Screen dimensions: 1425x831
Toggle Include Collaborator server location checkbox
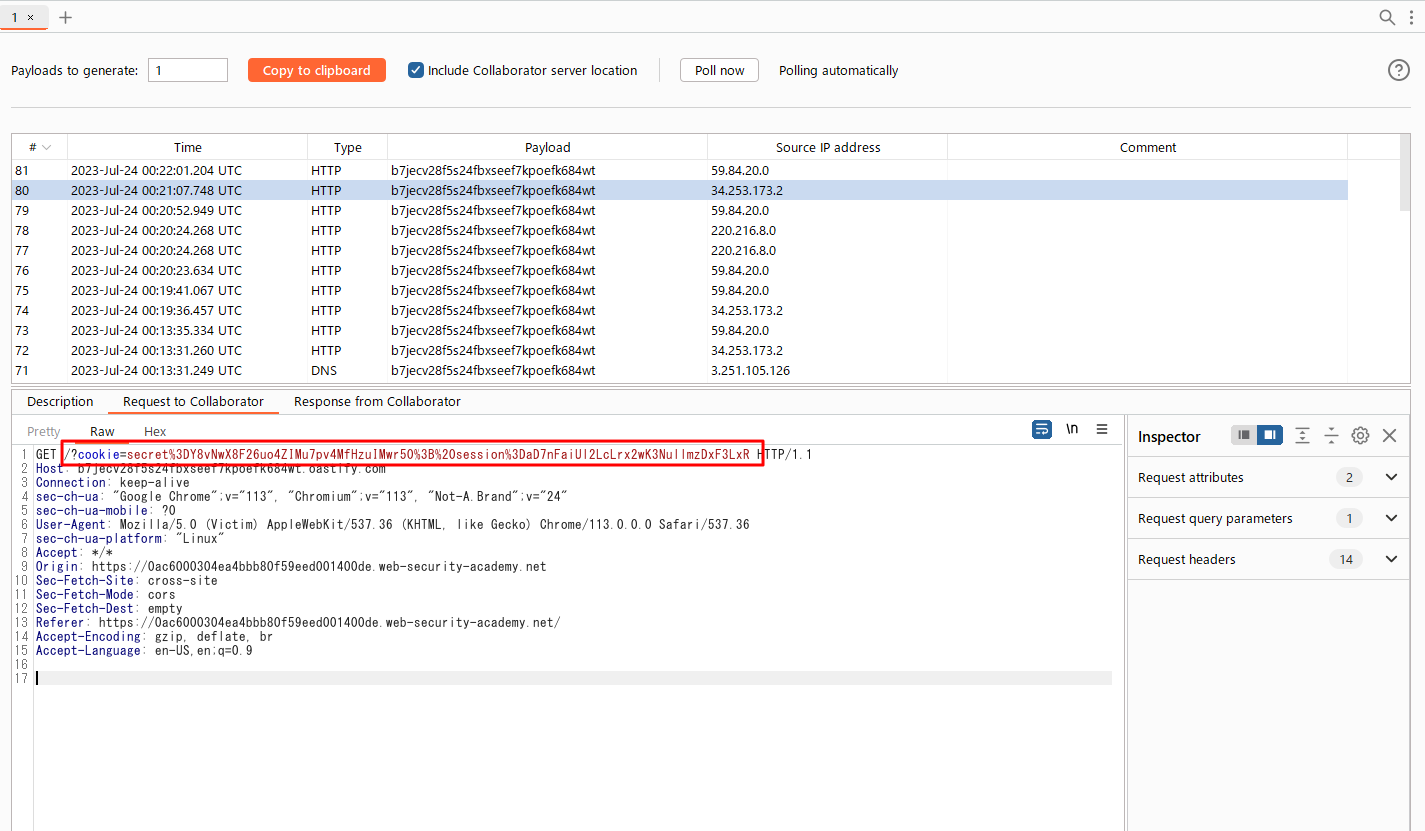[416, 70]
